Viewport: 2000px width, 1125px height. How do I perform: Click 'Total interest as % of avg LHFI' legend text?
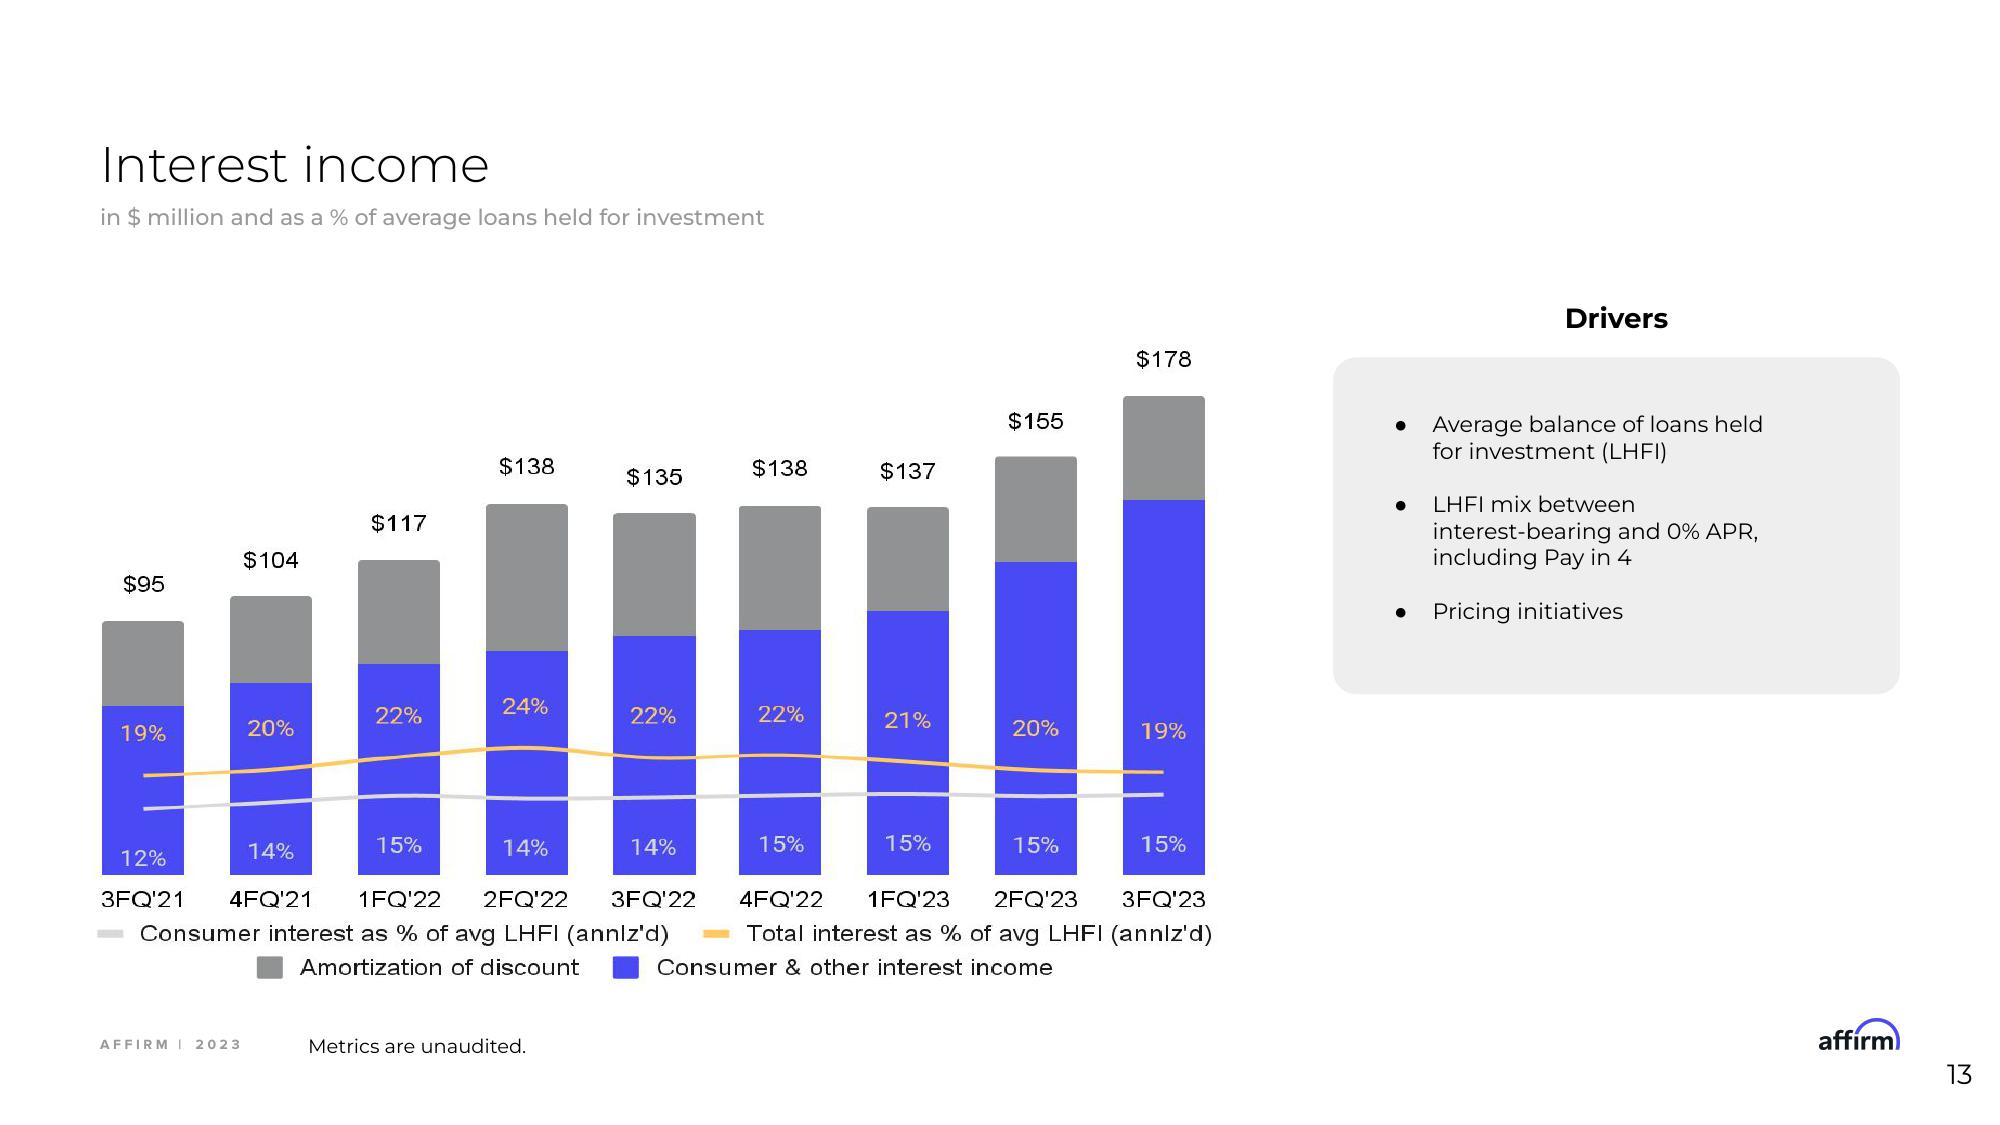tap(979, 934)
